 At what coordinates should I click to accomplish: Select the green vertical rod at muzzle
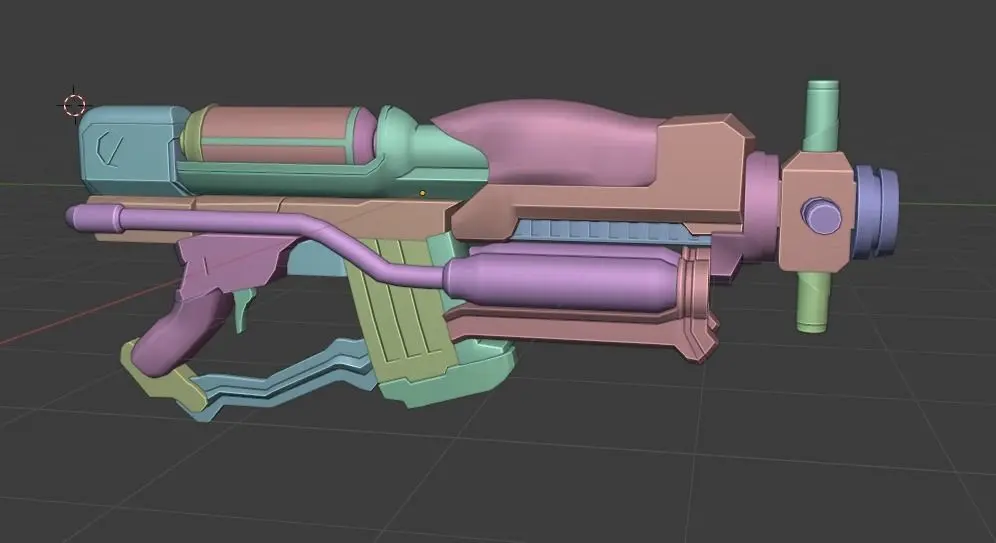click(820, 116)
